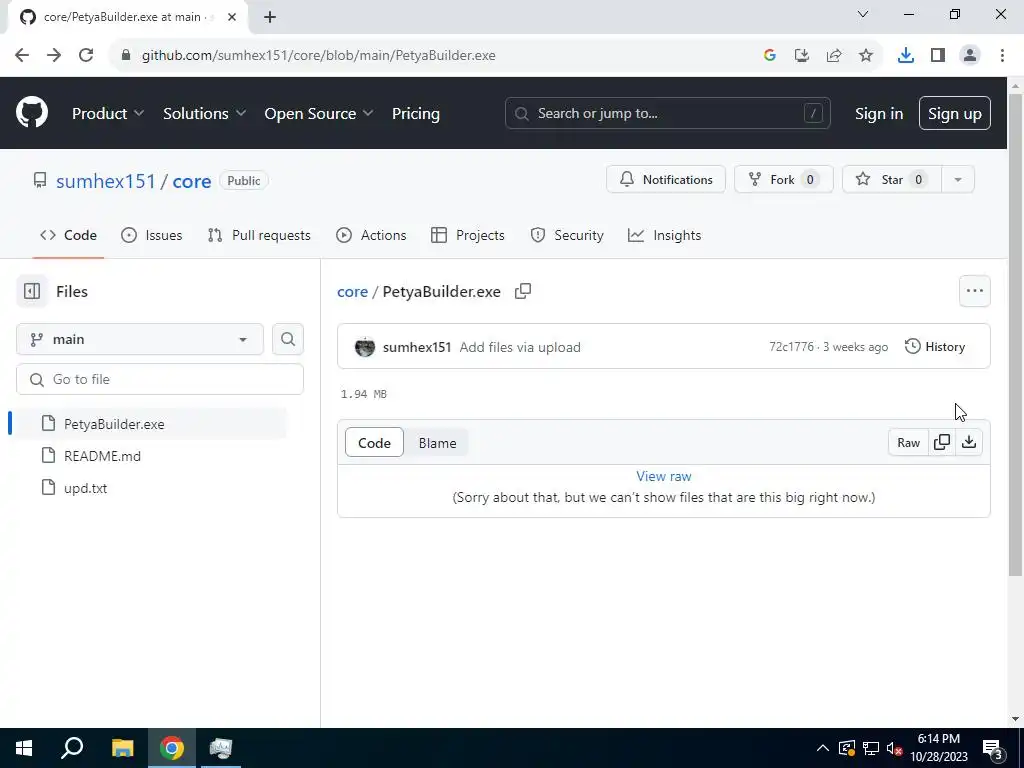Open the sumhex151 owner link in header
The height and width of the screenshot is (768, 1024).
pos(106,181)
